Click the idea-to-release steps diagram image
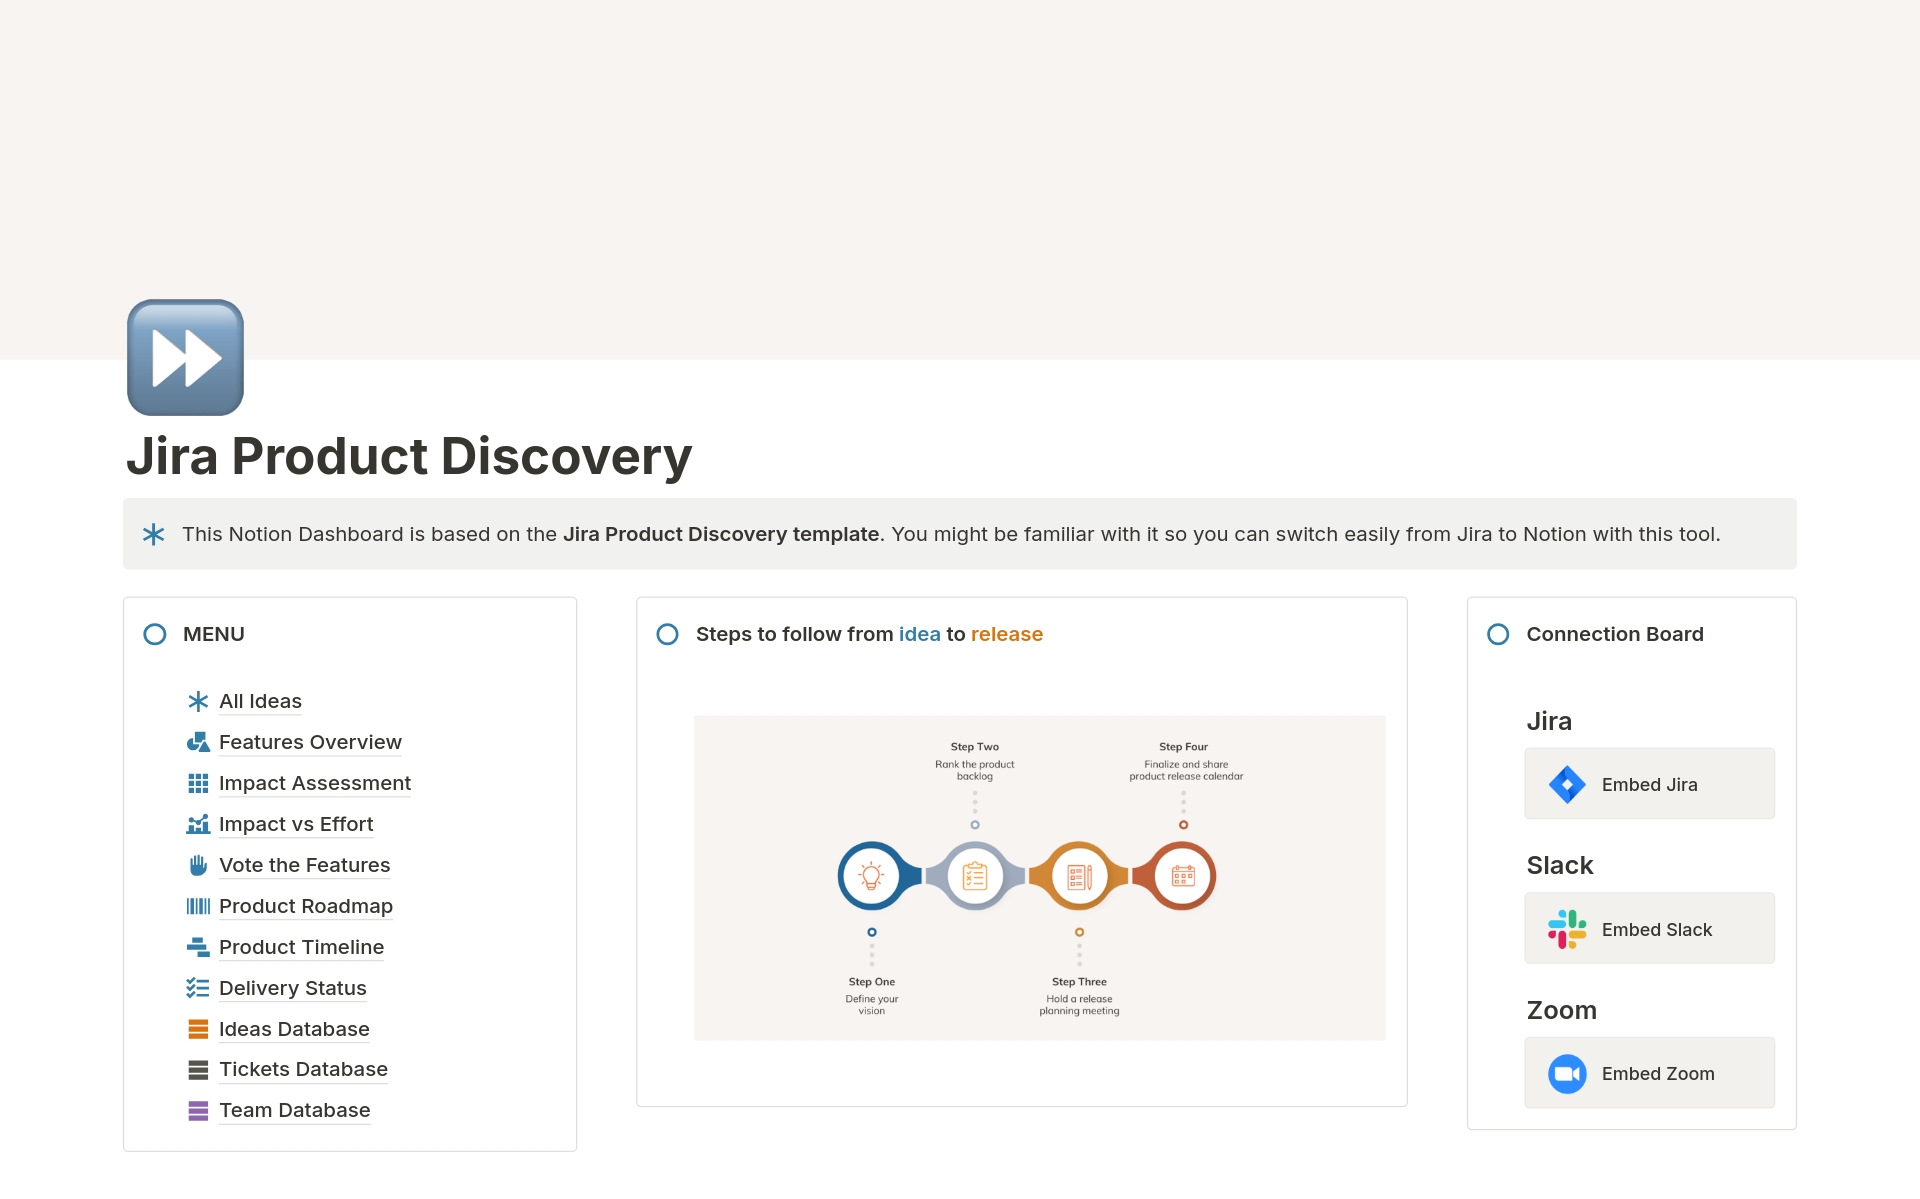 [x=1039, y=877]
